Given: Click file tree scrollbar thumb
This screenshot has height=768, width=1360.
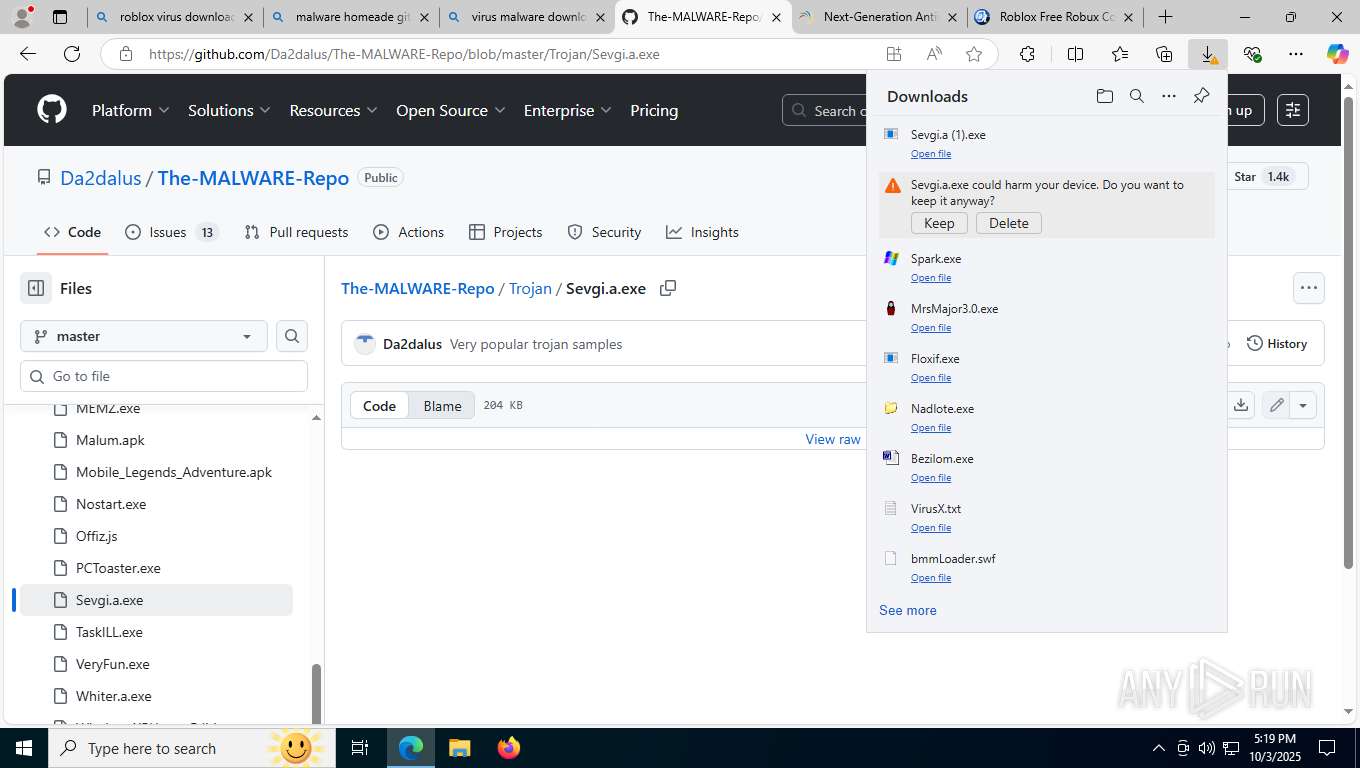Looking at the screenshot, I should (x=316, y=692).
